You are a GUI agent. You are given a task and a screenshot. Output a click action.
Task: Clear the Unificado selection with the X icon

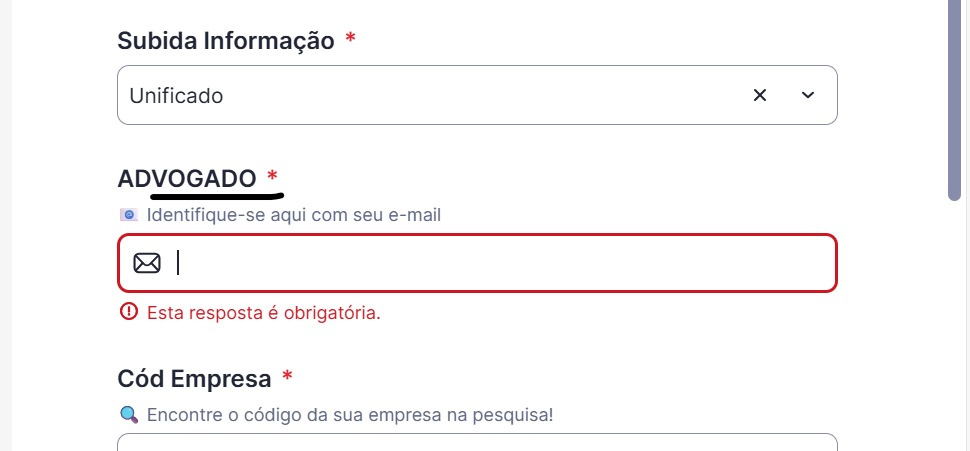click(x=760, y=95)
